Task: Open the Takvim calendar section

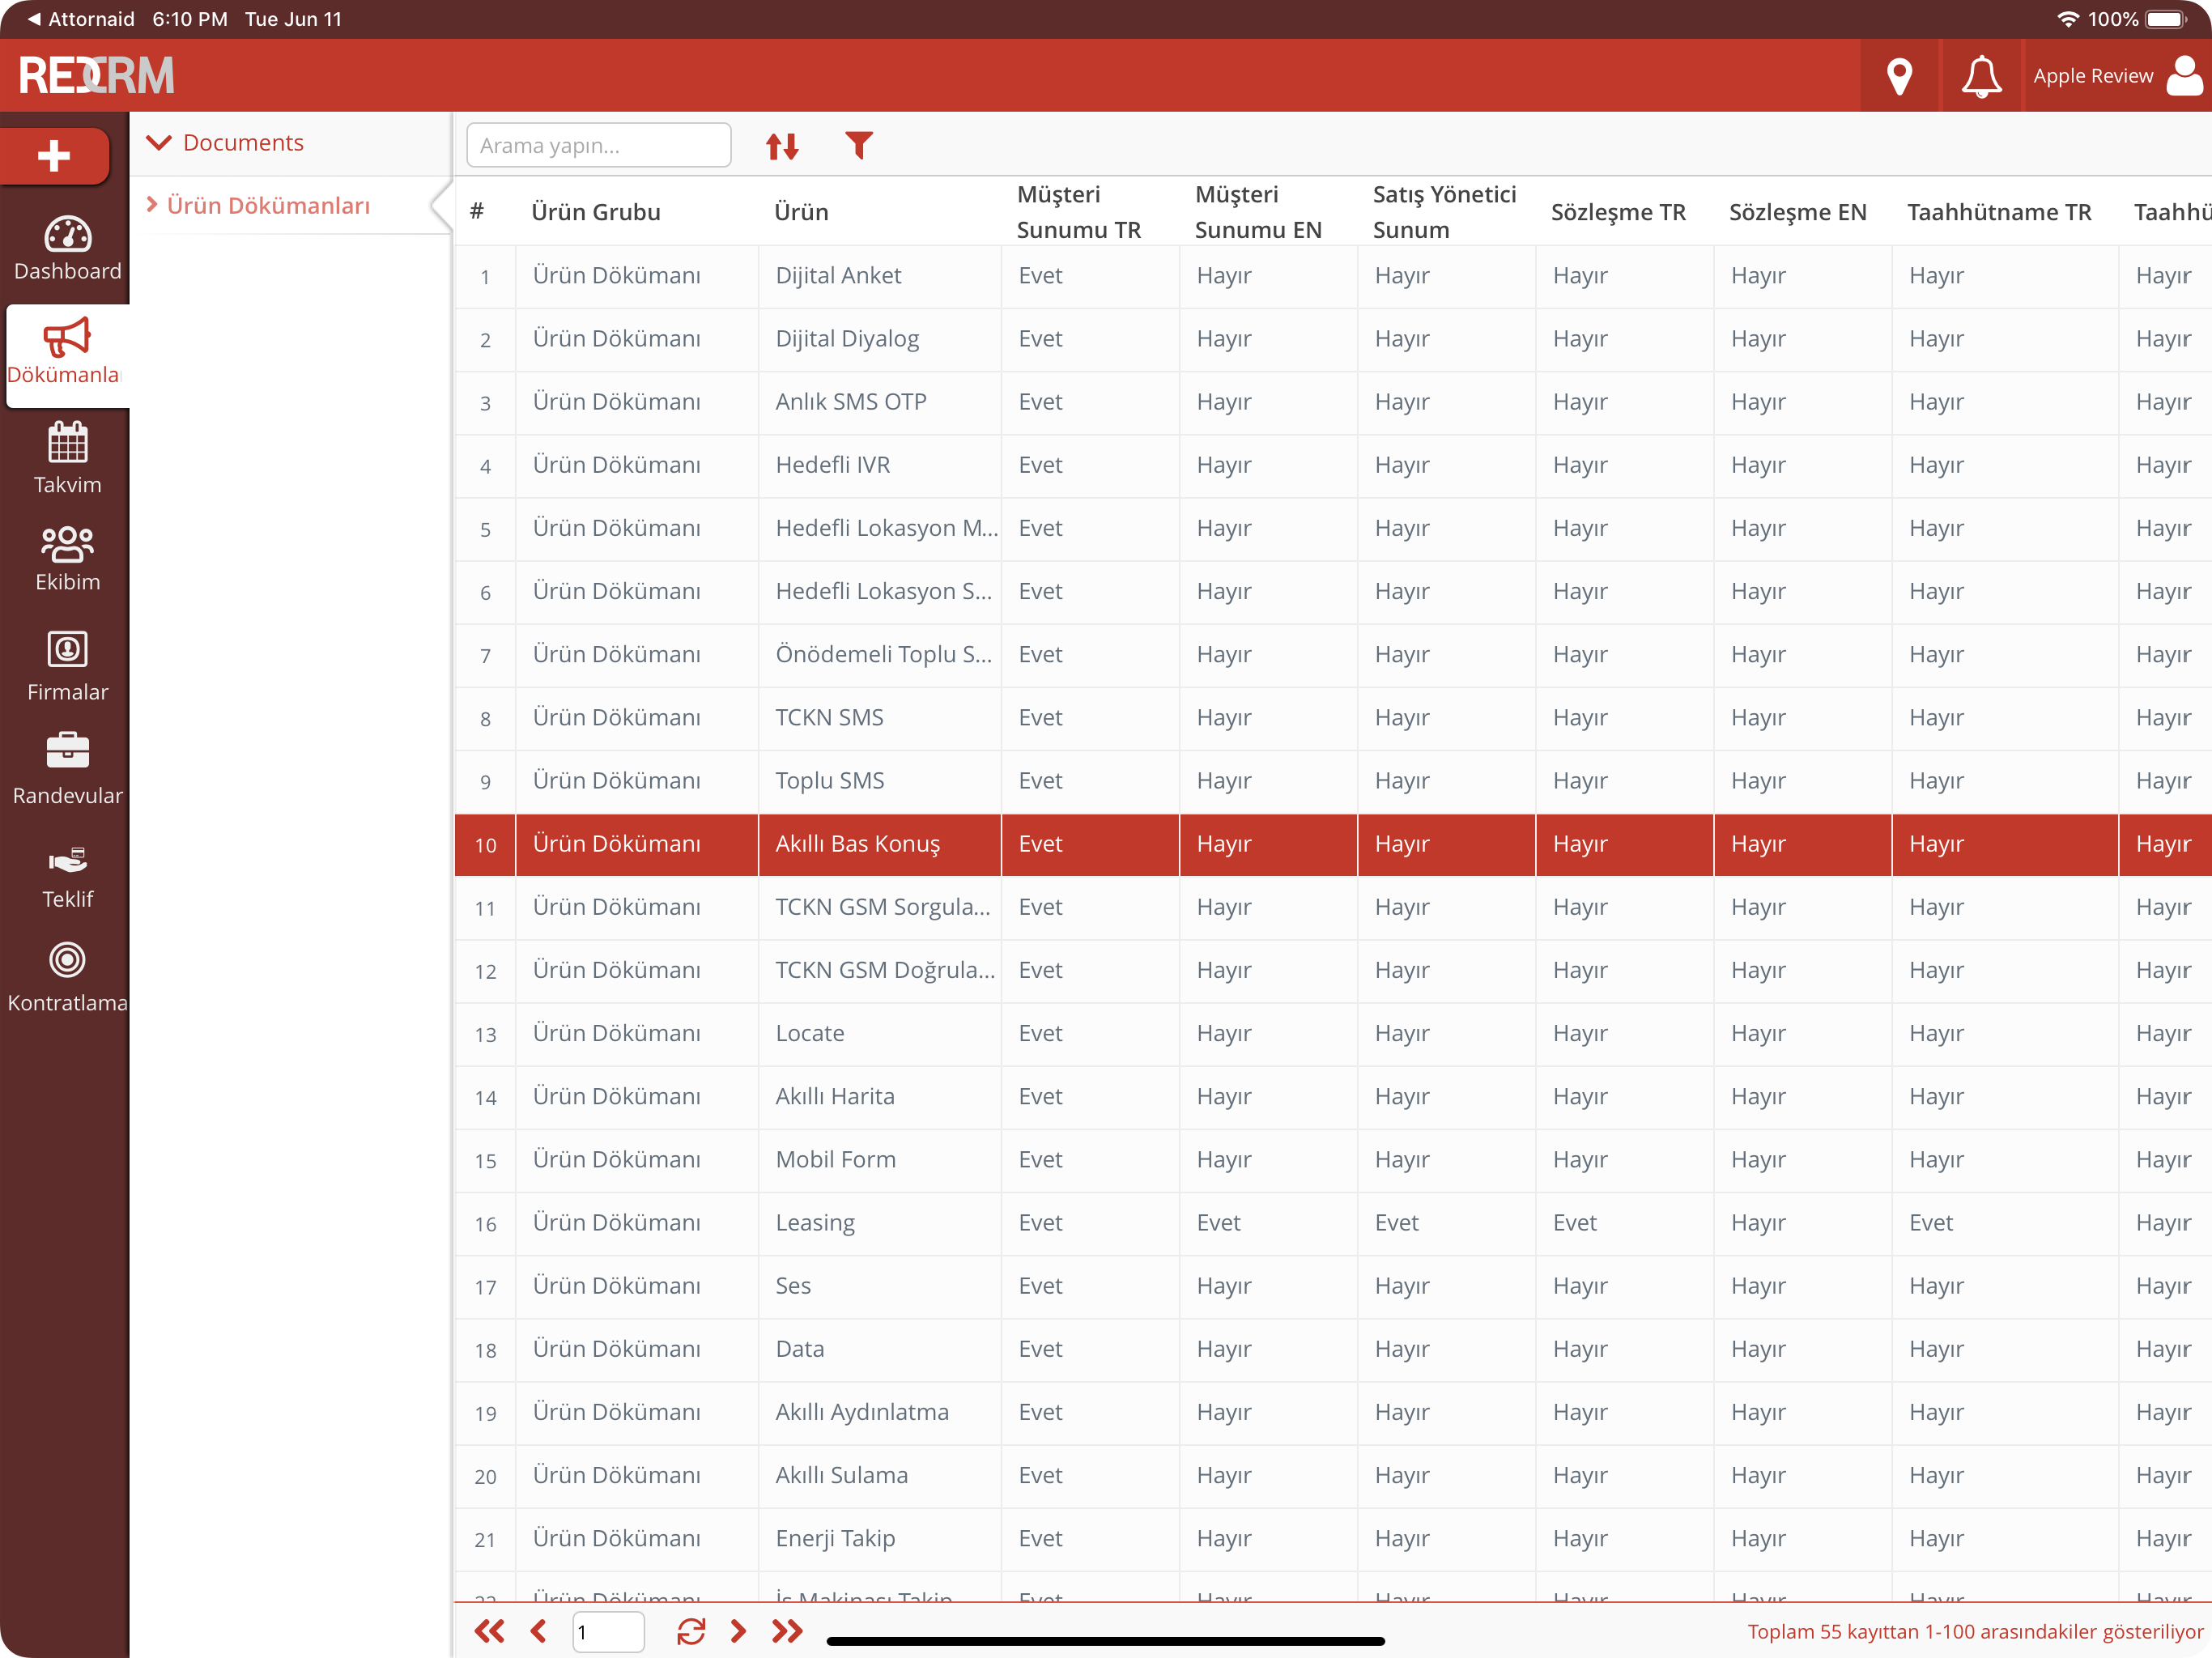Action: coord(67,459)
